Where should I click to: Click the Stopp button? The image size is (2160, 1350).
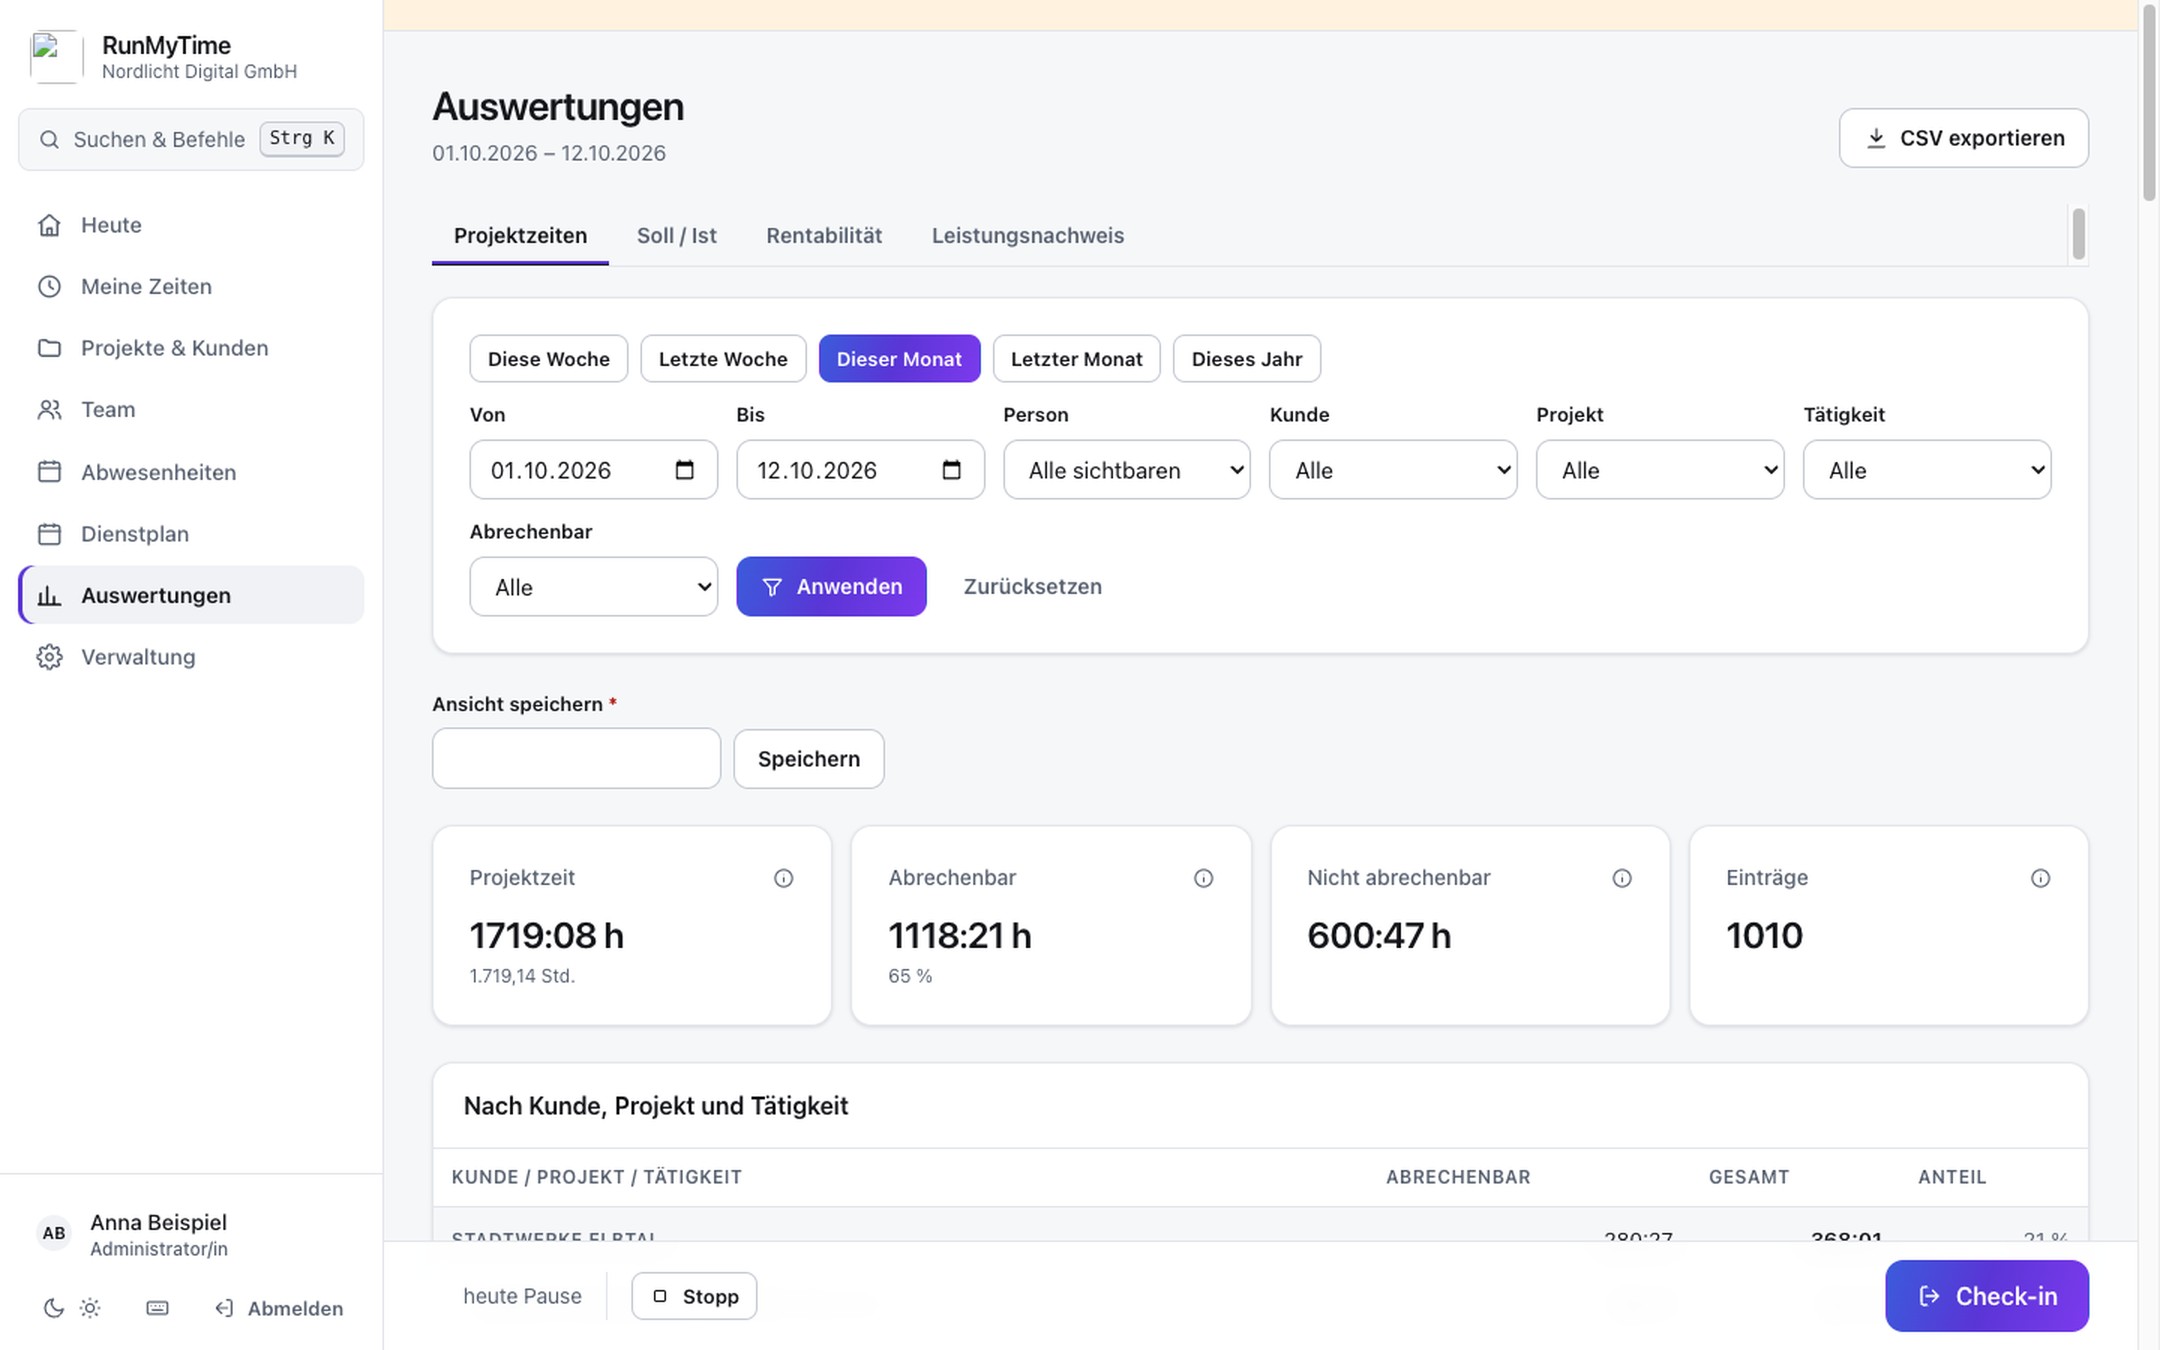pos(694,1296)
